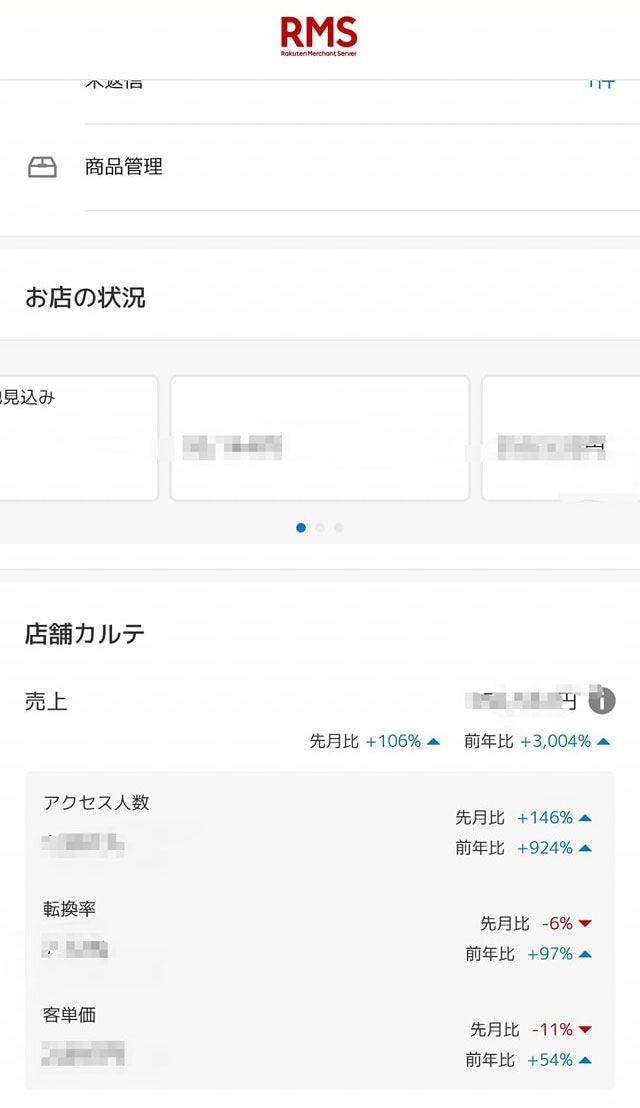The width and height of the screenshot is (640, 1108).
Task: Tap the 転換率 metric label
Action: pos(70,908)
